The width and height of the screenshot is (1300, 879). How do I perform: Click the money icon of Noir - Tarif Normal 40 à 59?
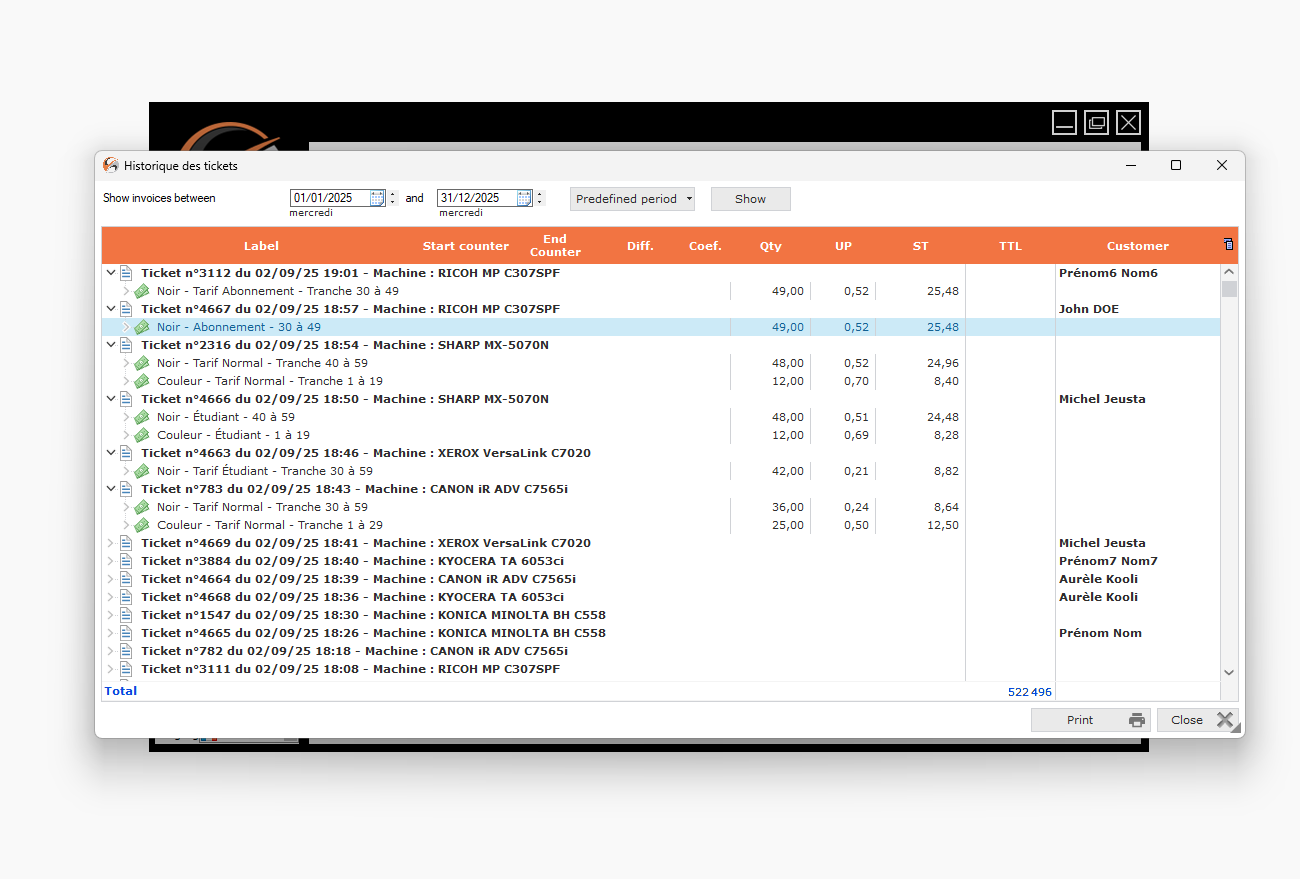coord(142,363)
